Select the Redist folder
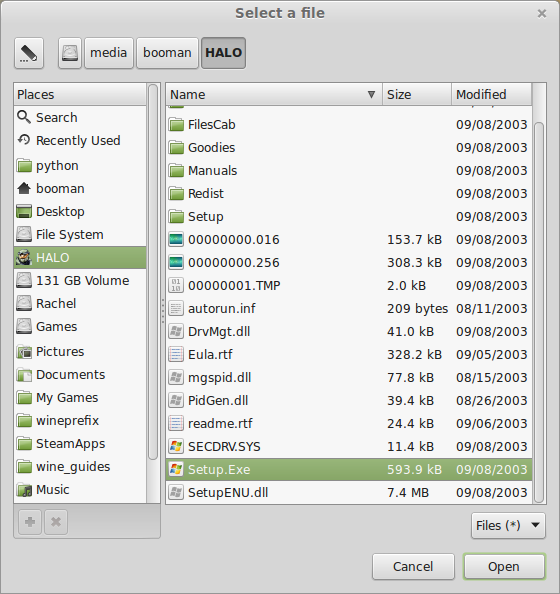560x594 pixels. pos(349,194)
